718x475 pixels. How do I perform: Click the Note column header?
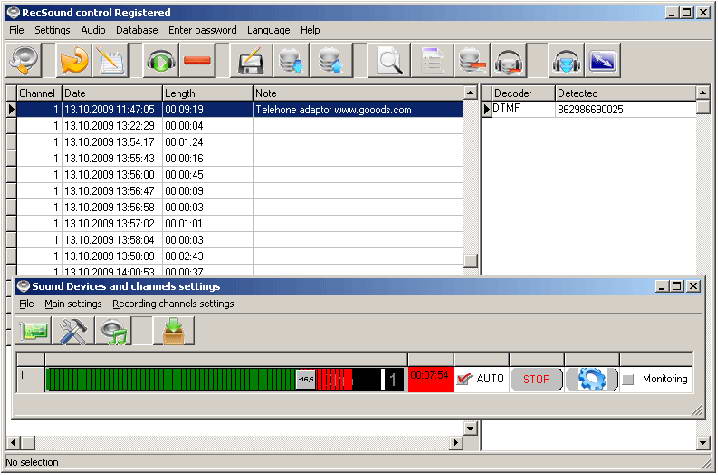(x=359, y=93)
